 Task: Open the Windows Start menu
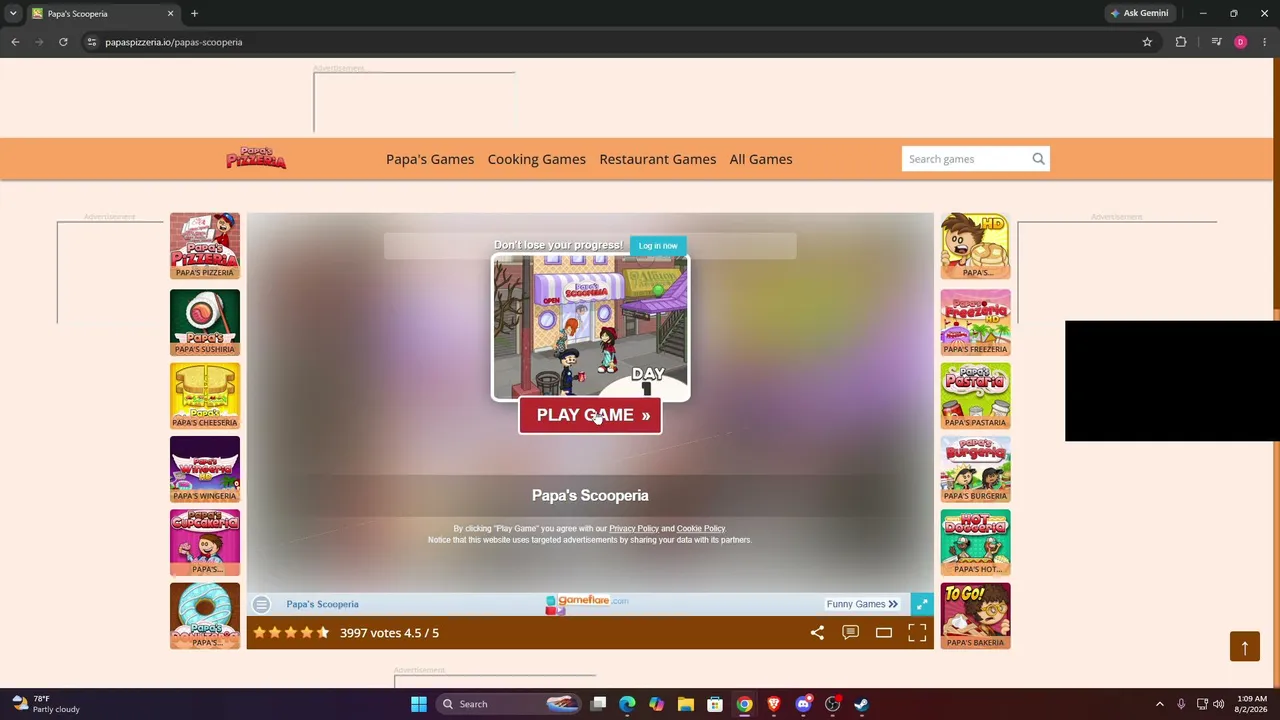point(419,704)
